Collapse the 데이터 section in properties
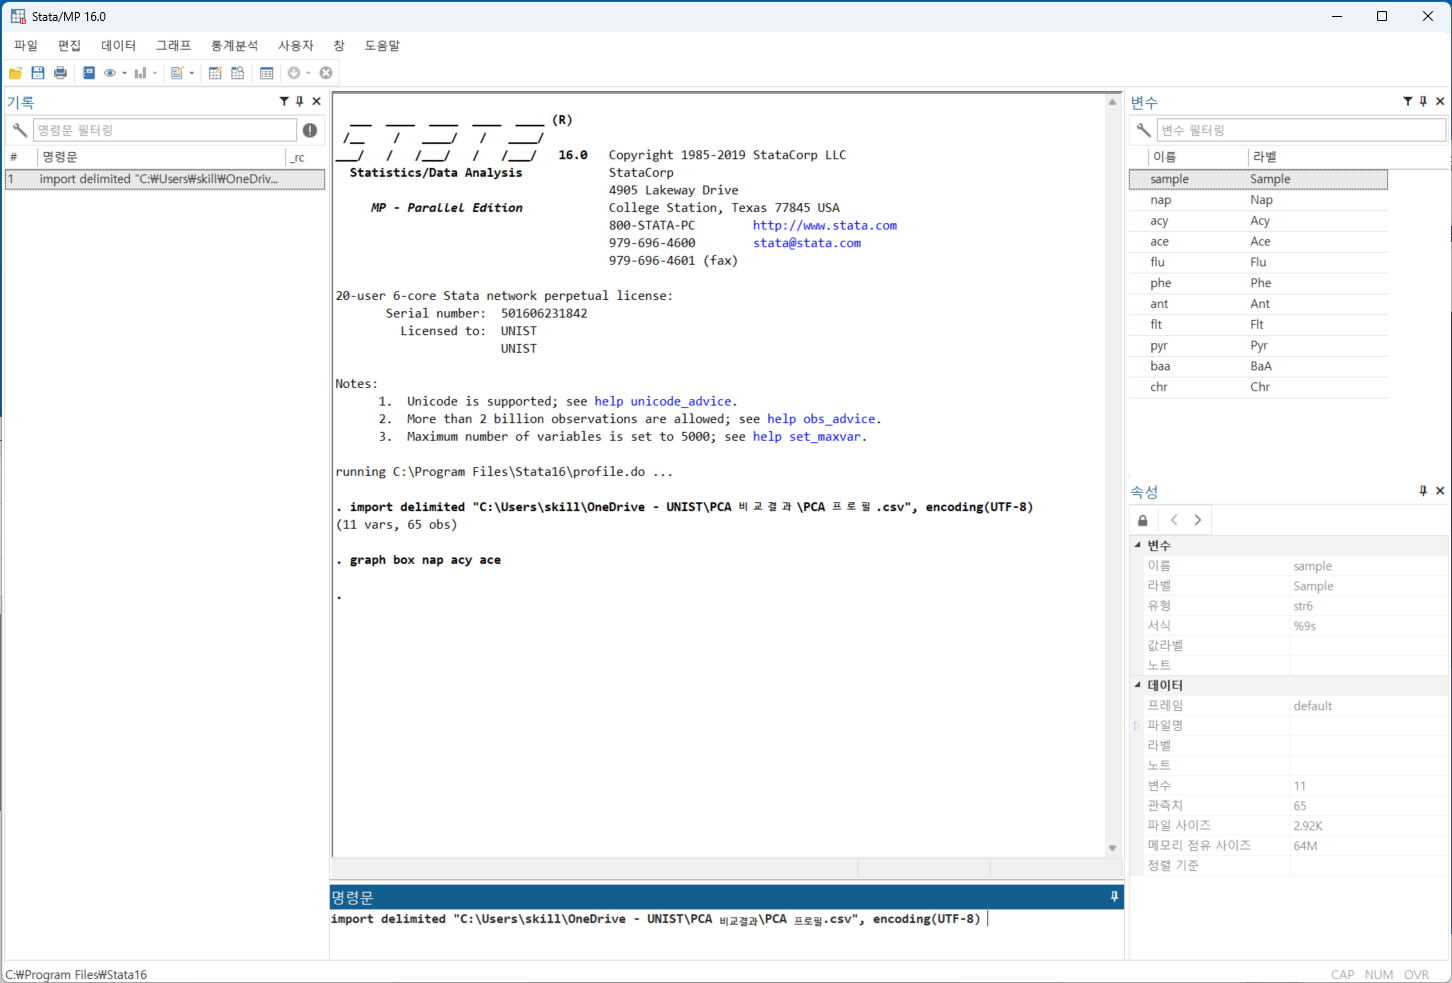This screenshot has height=983, width=1452. tap(1138, 685)
